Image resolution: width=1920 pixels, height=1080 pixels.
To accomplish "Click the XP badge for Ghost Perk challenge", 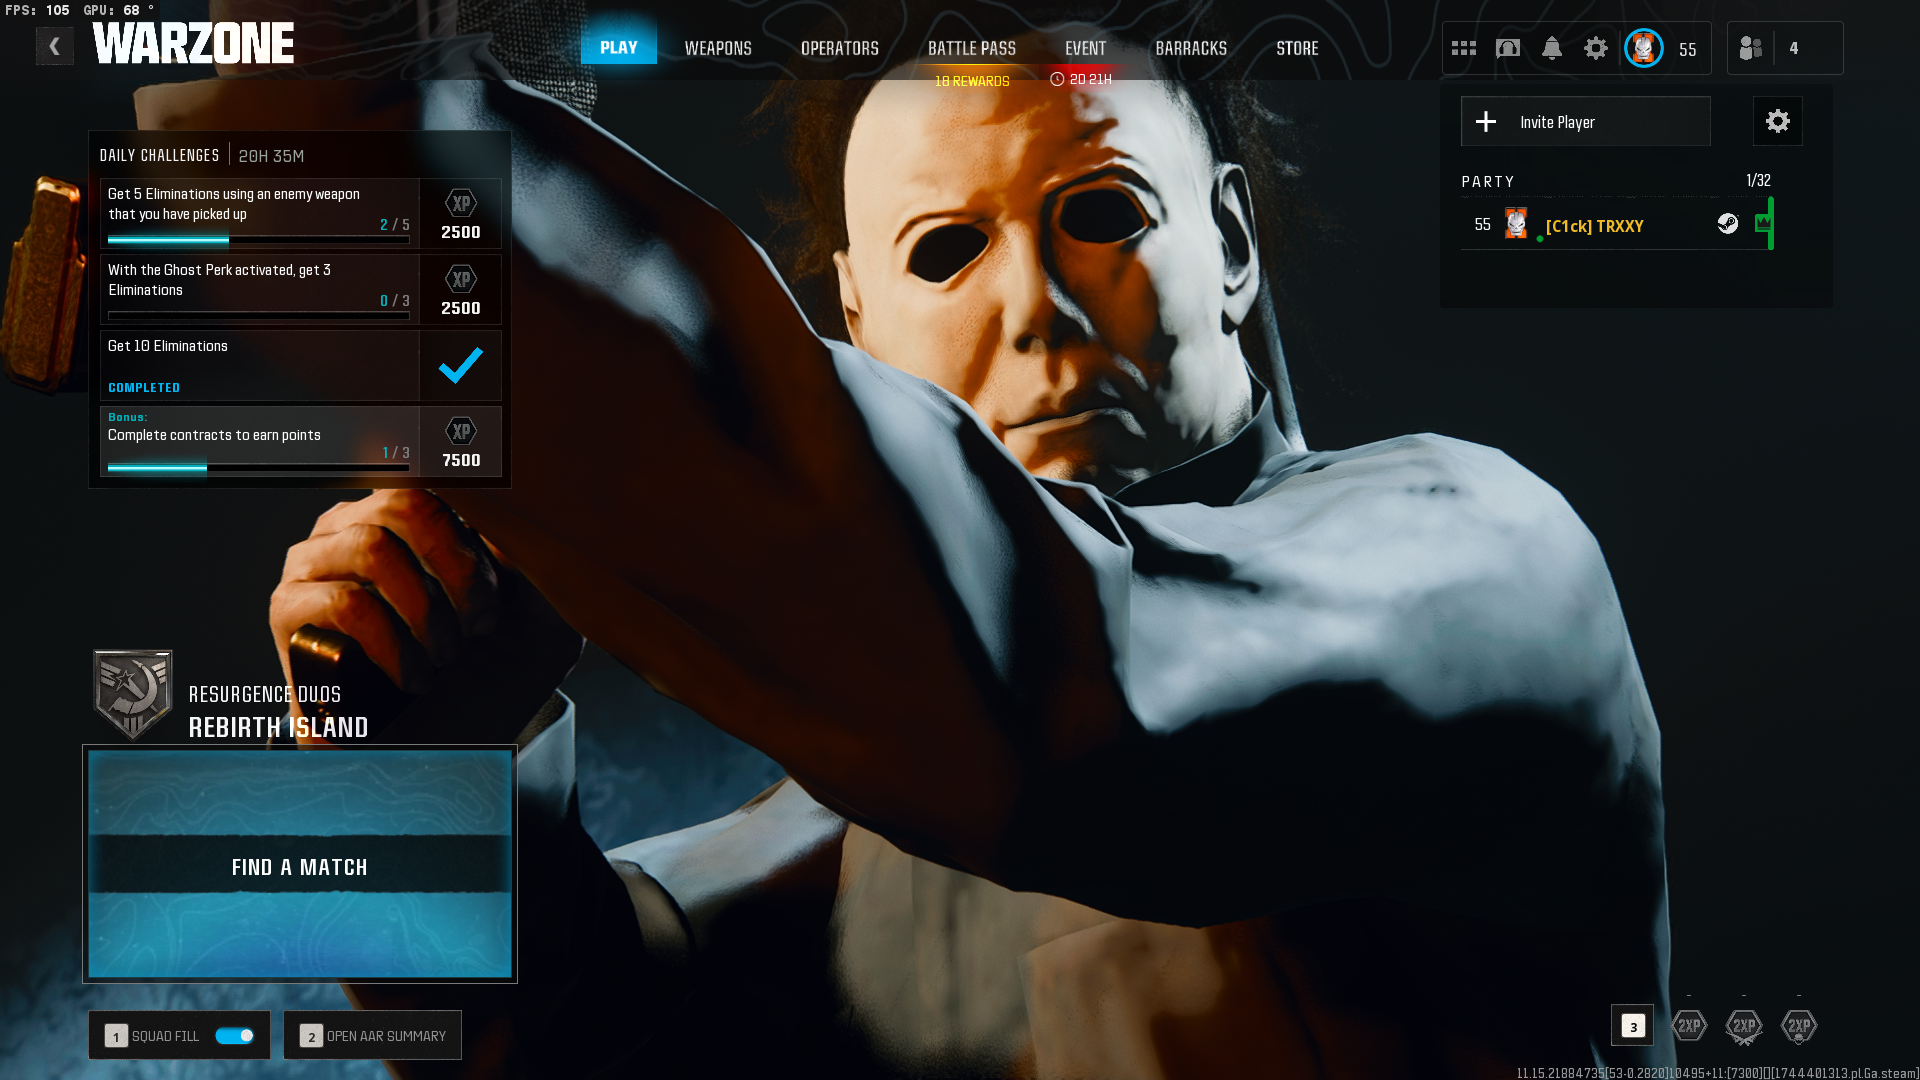I will pyautogui.click(x=461, y=280).
